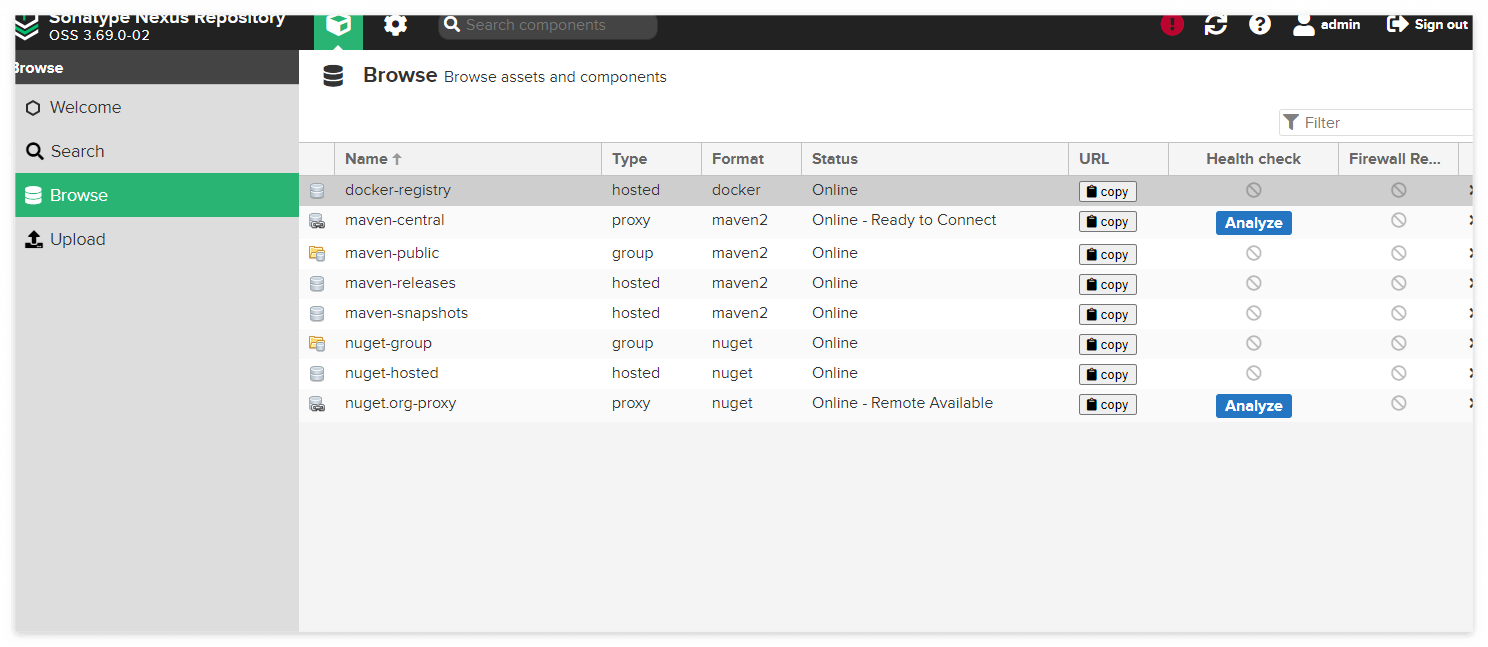The height and width of the screenshot is (647, 1488).
Task: Open the Browse cube icon in header
Action: pos(338,26)
